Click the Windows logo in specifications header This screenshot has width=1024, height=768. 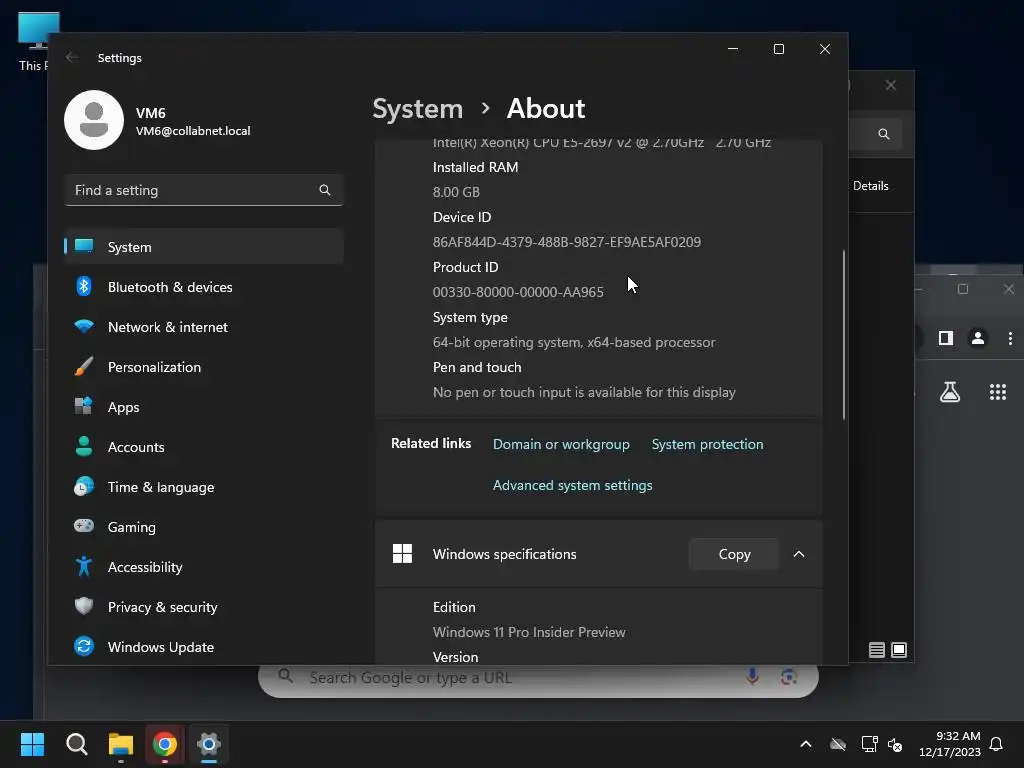(x=402, y=554)
